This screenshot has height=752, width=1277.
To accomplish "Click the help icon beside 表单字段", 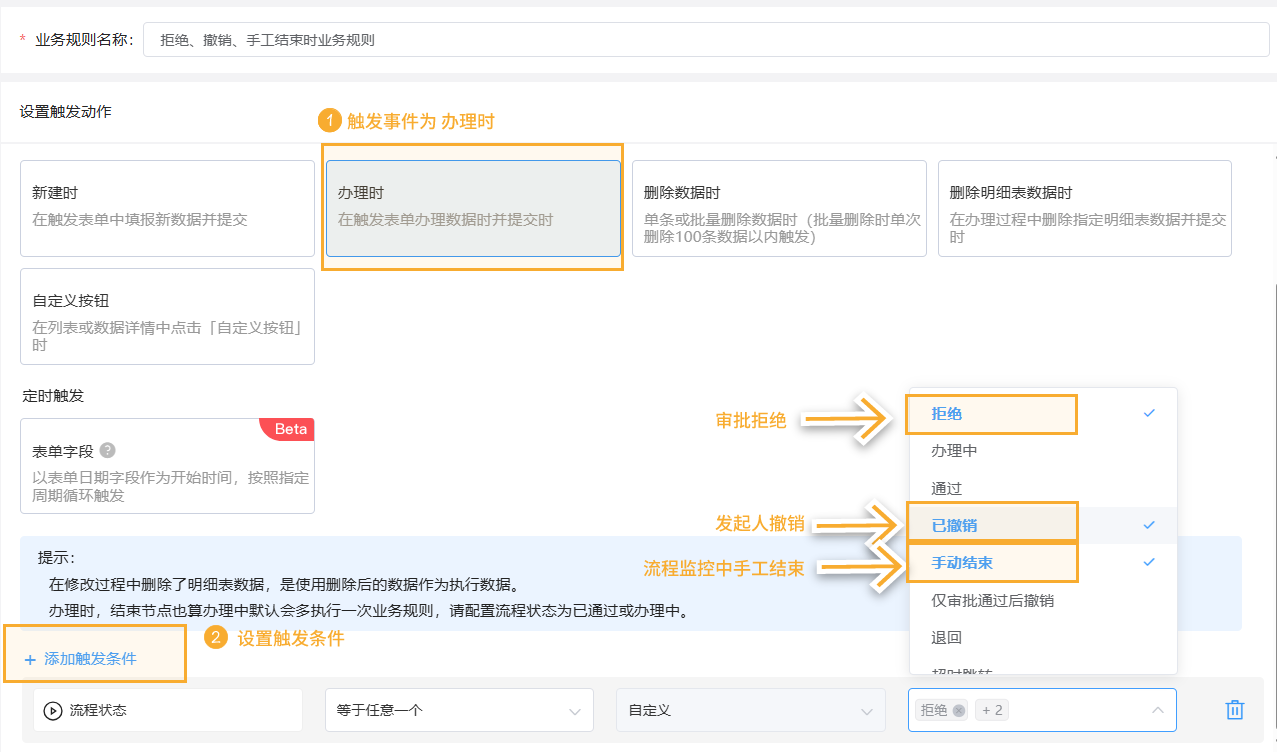I will [x=107, y=451].
